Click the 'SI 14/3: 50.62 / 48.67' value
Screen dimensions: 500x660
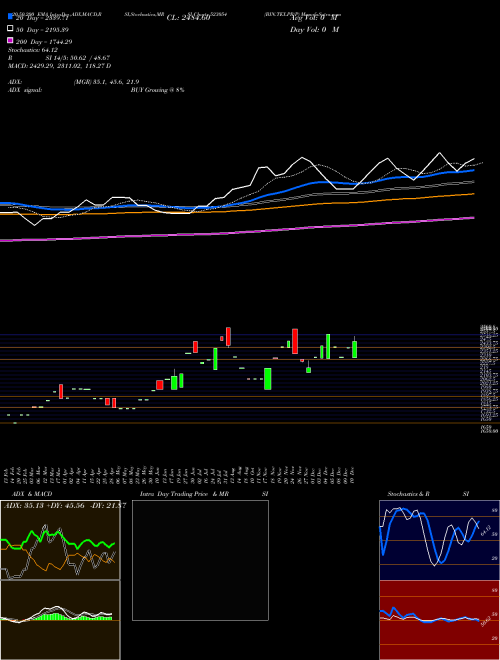(78, 58)
